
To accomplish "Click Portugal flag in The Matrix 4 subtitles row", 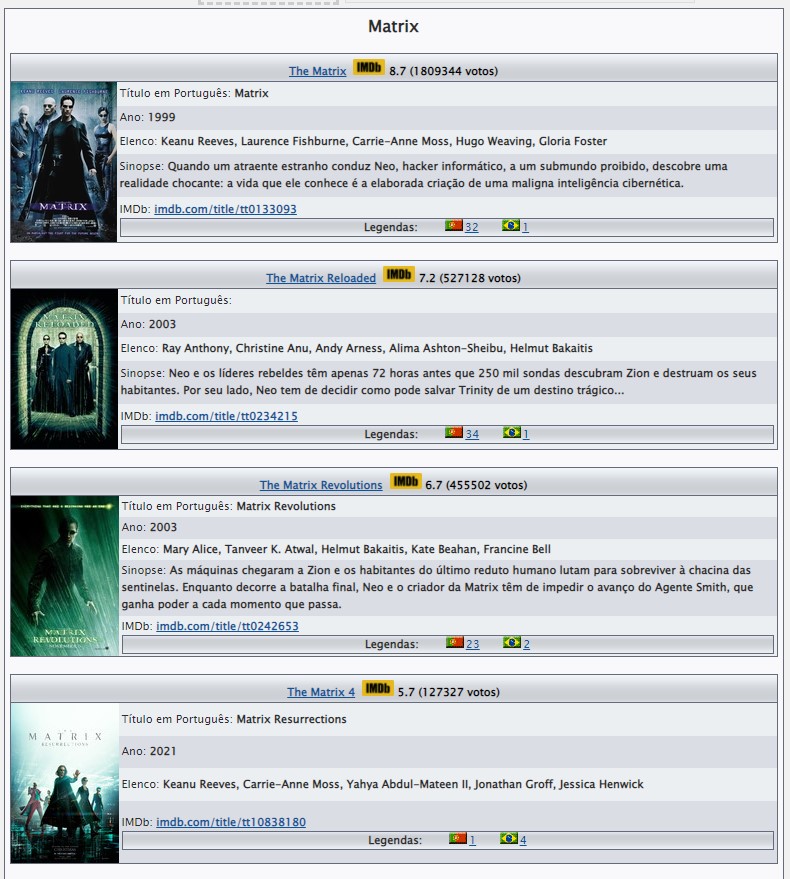I will point(458,838).
